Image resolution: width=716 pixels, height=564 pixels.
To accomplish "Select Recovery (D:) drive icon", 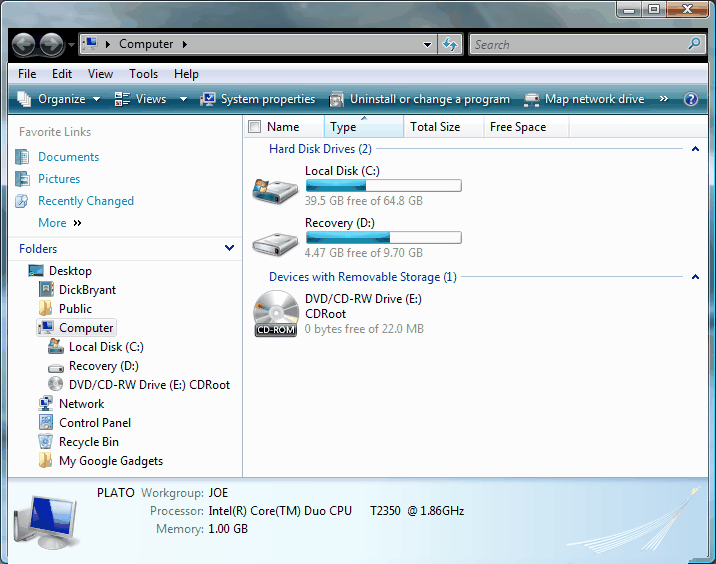I will 275,244.
